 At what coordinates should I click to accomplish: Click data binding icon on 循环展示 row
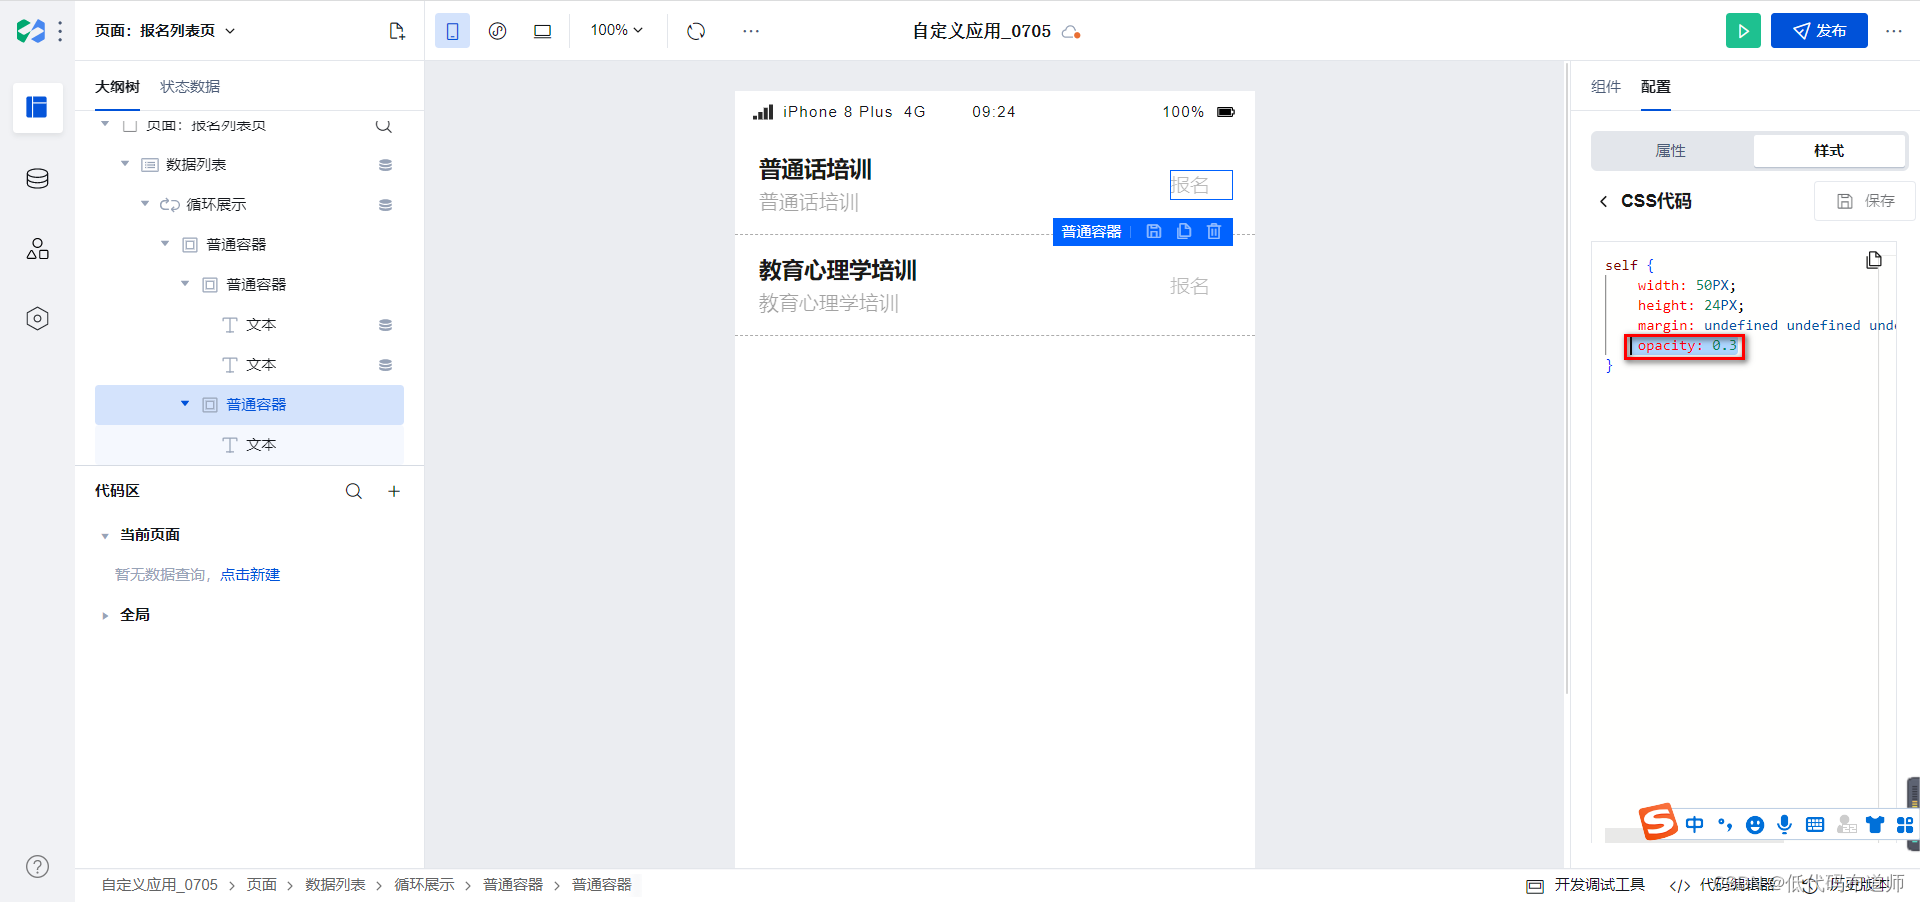pyautogui.click(x=385, y=205)
